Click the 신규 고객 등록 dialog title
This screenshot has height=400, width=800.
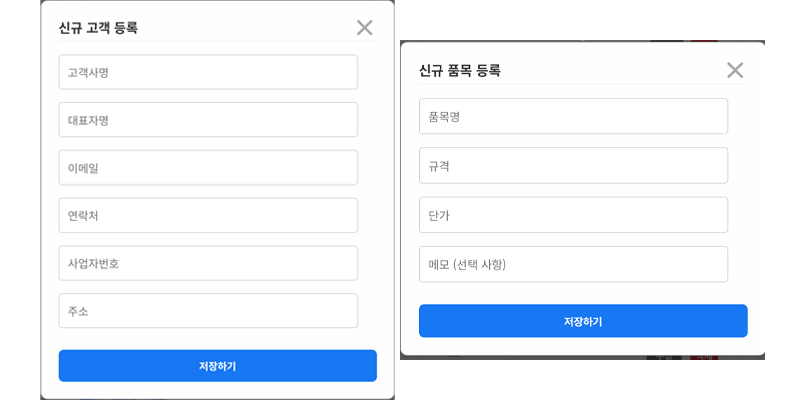98,28
